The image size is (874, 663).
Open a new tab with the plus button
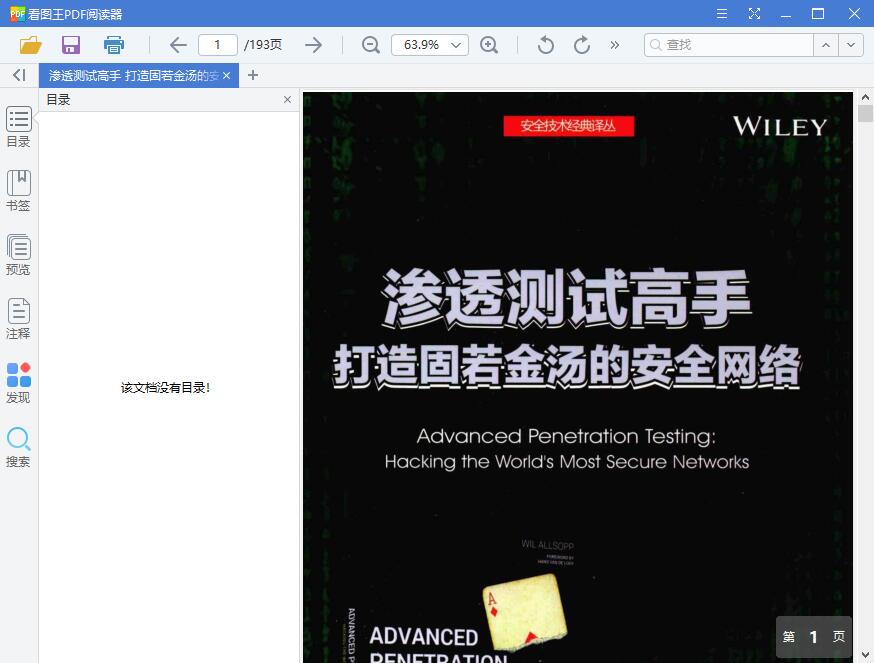[253, 75]
